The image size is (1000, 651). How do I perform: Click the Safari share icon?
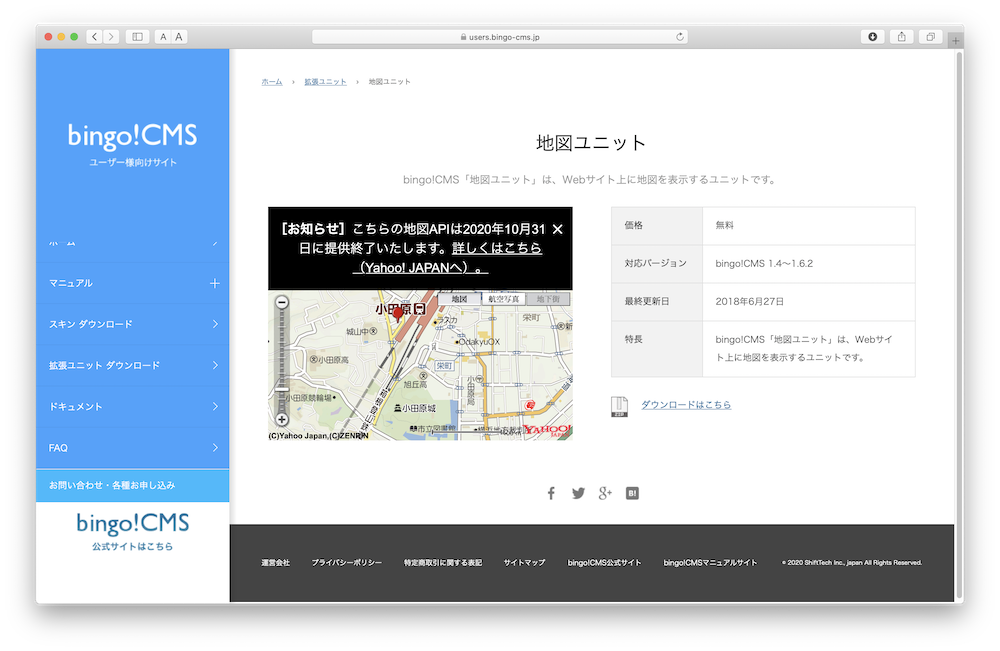[x=901, y=37]
